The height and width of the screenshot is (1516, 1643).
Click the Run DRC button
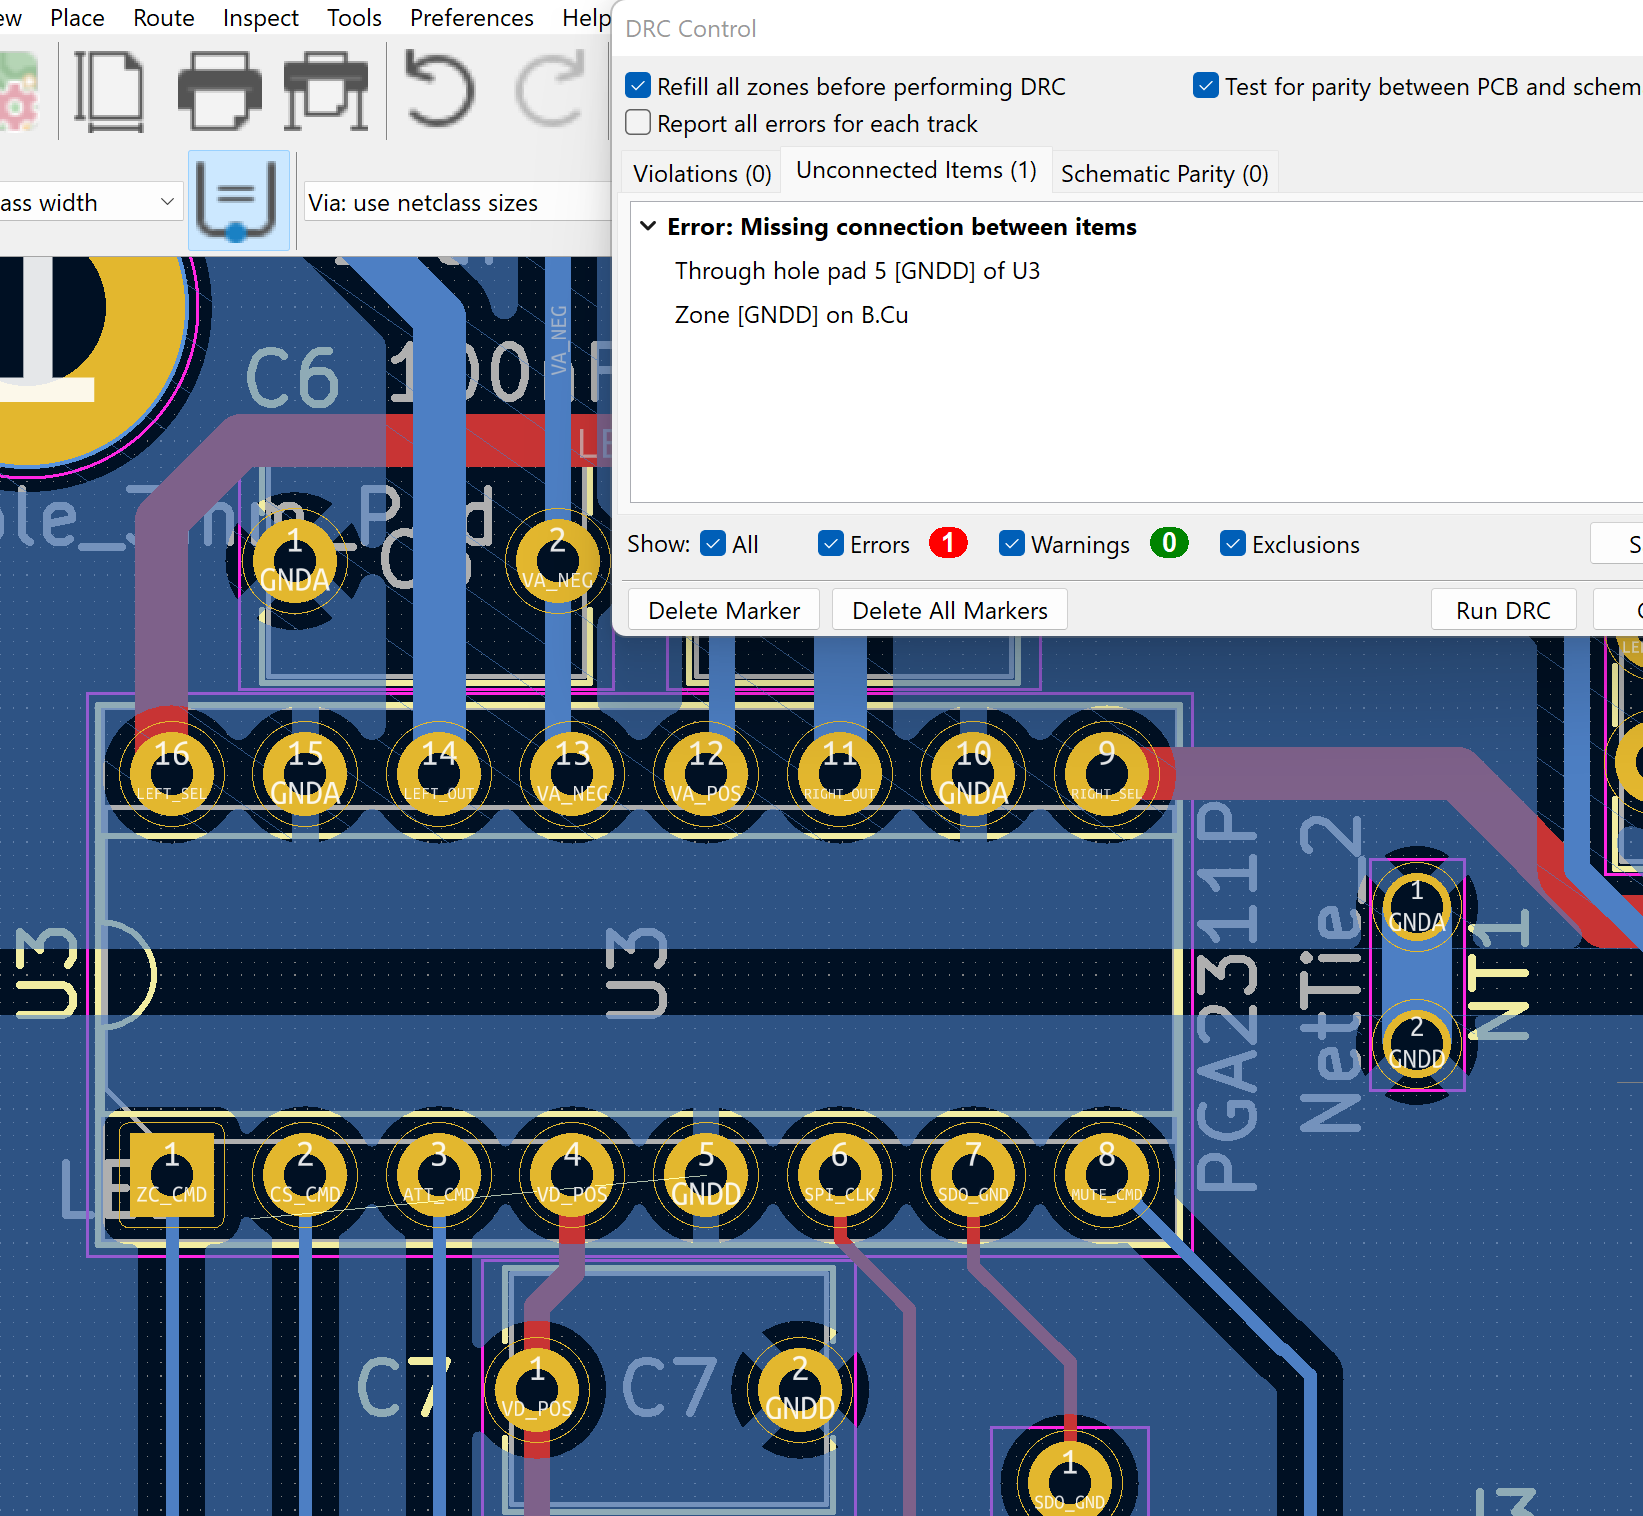click(1503, 610)
